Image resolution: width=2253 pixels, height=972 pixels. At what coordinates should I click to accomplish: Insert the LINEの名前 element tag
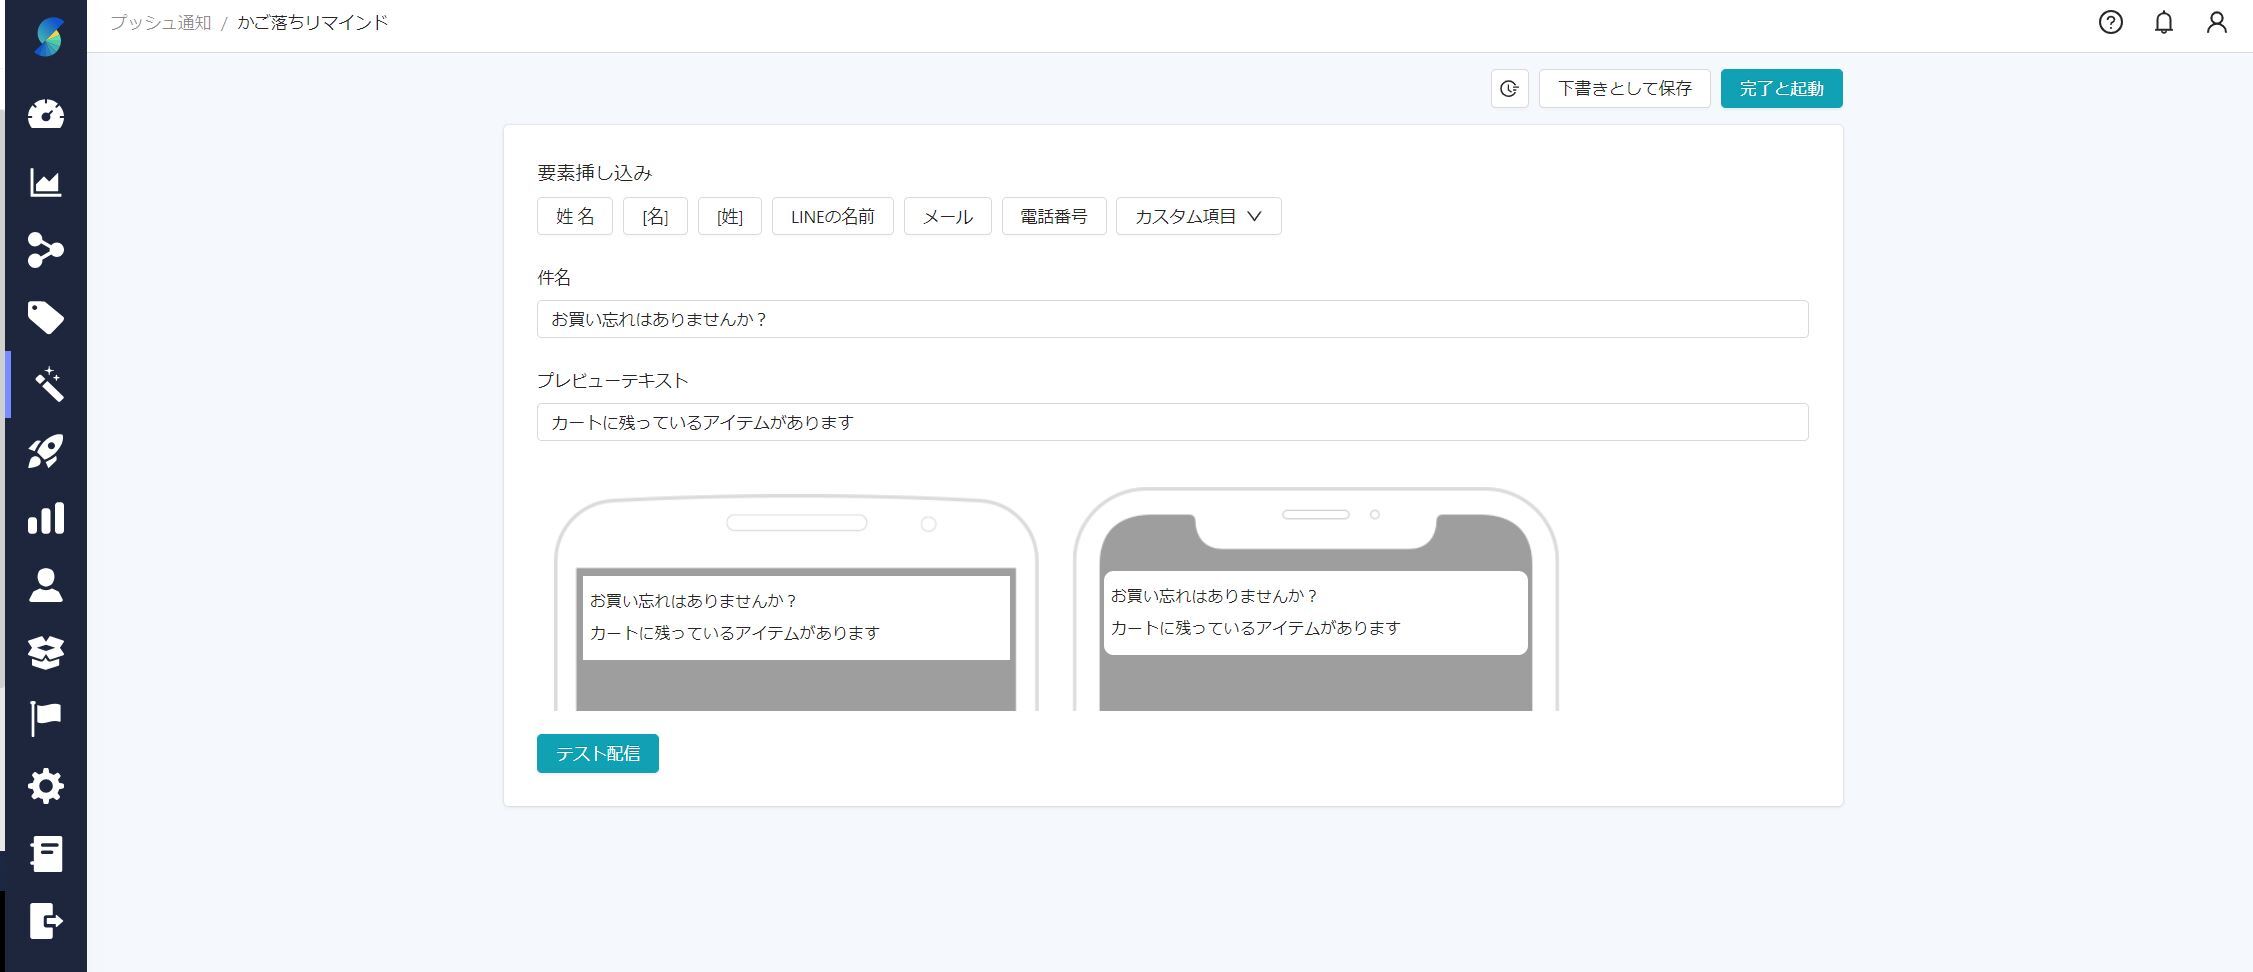(832, 217)
